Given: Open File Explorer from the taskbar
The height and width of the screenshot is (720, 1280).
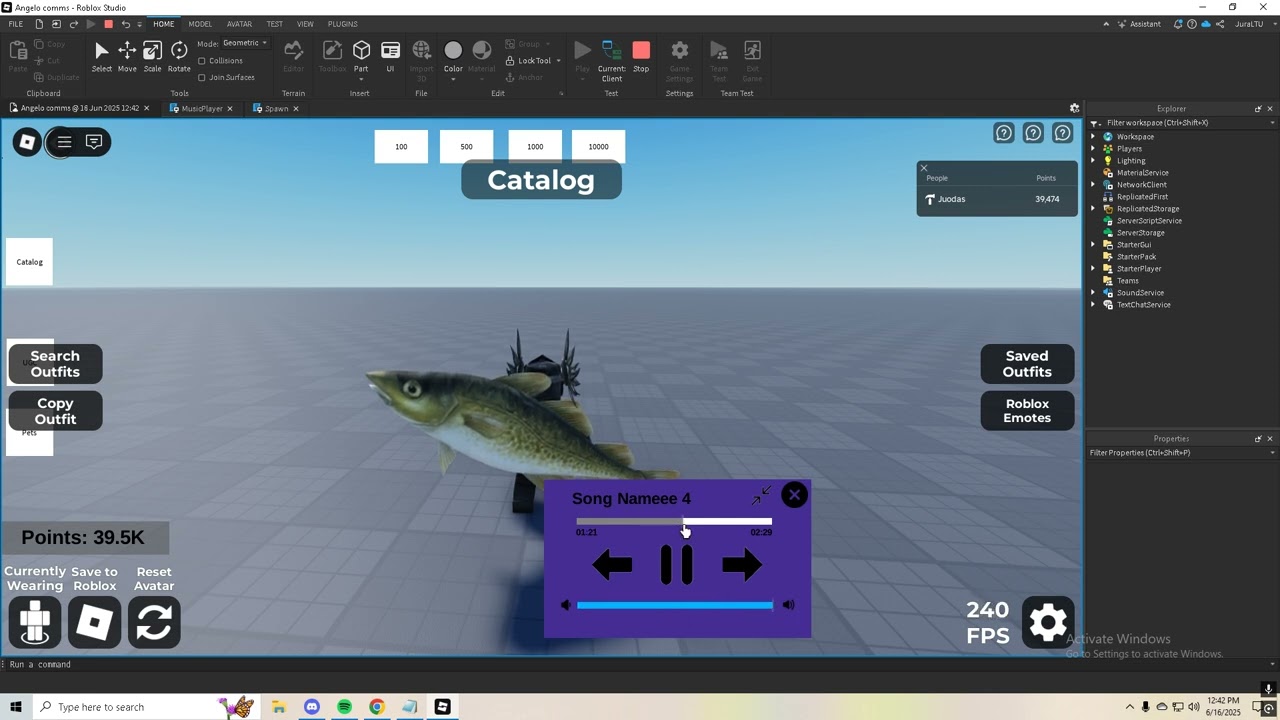Looking at the screenshot, I should 278,707.
